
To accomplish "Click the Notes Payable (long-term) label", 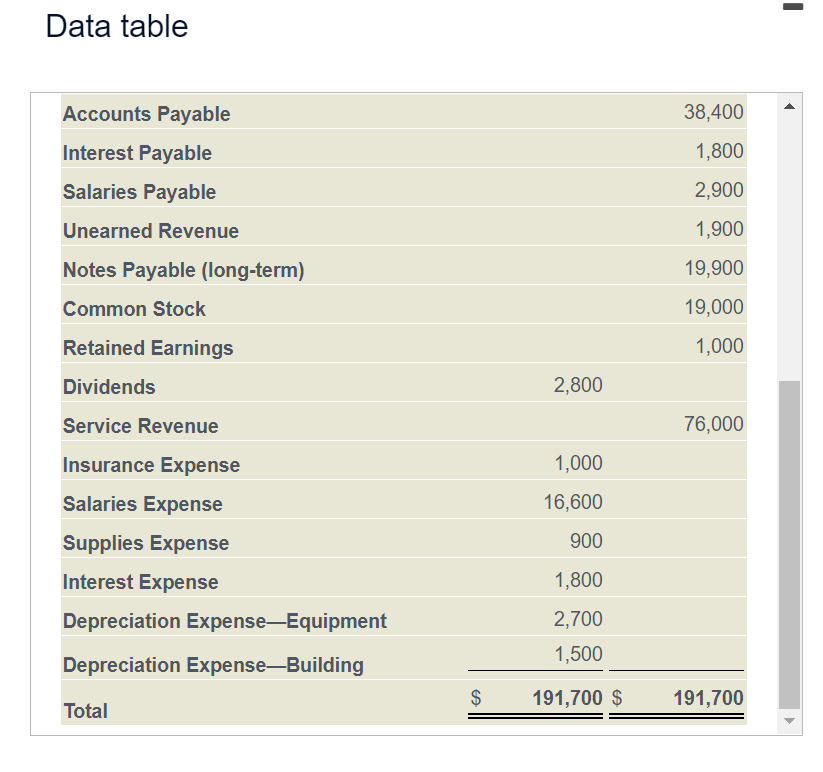I will [x=183, y=270].
